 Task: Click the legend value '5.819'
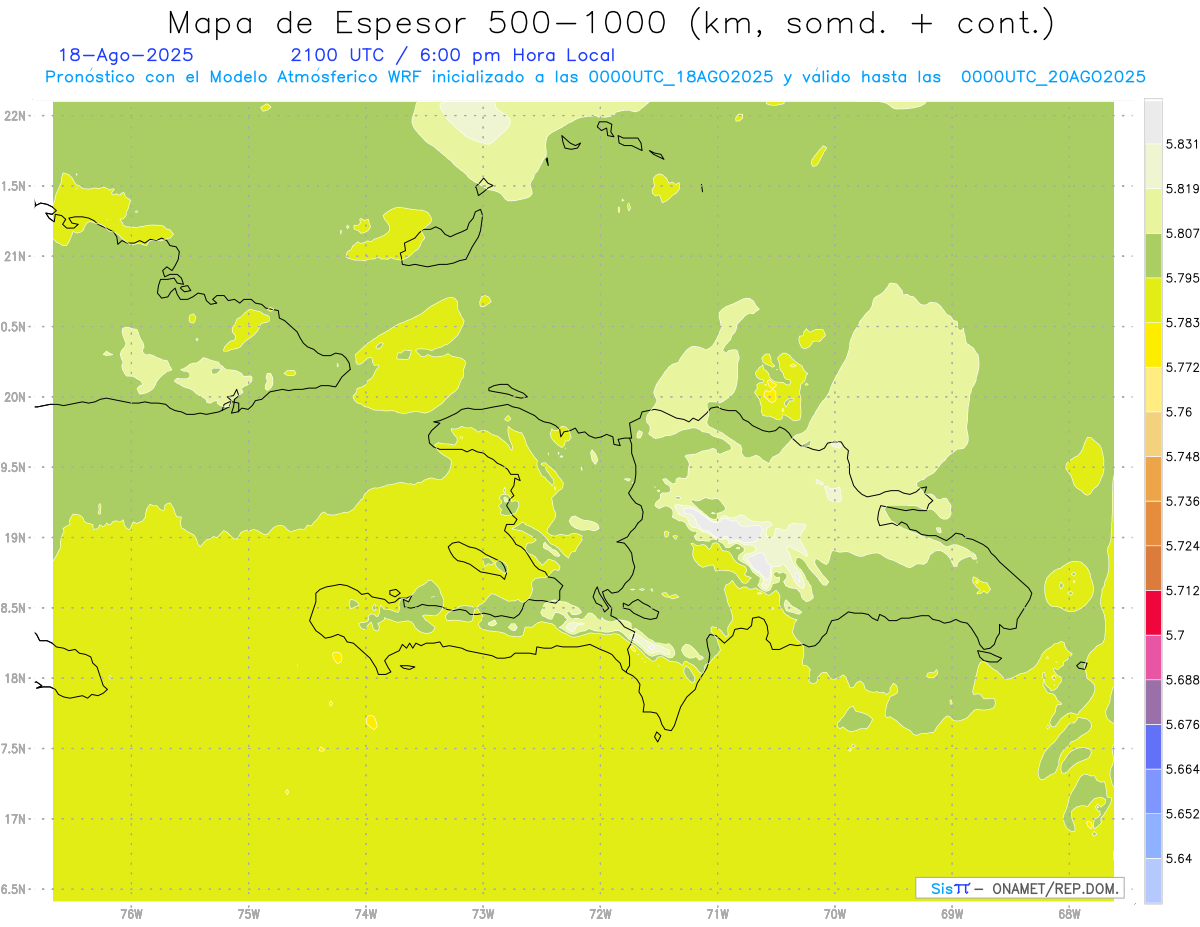pyautogui.click(x=1182, y=189)
